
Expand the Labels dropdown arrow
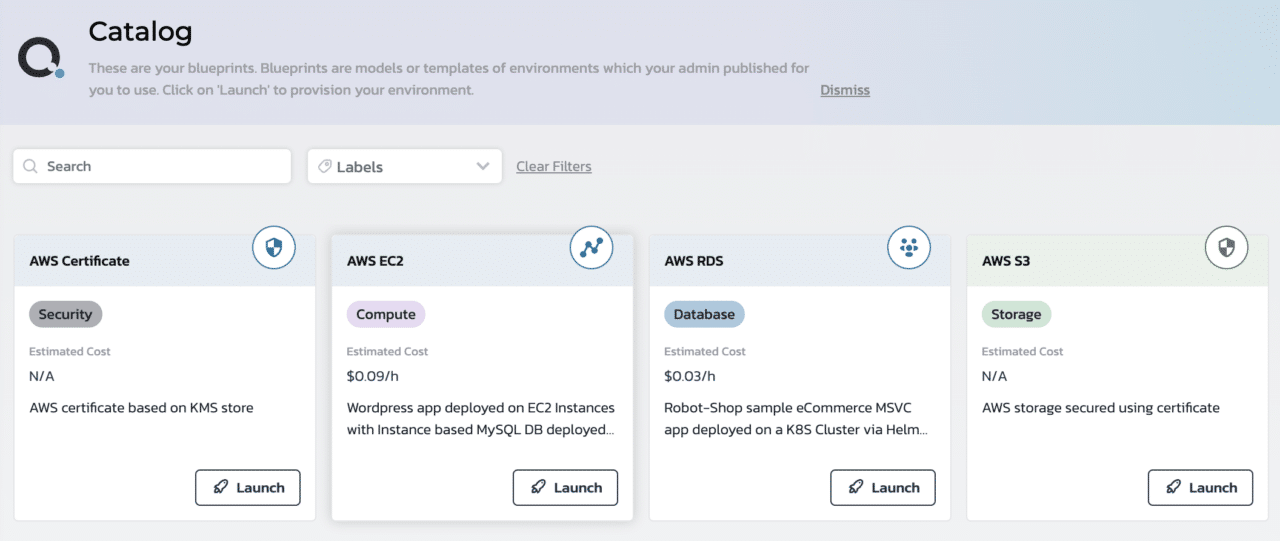484,167
